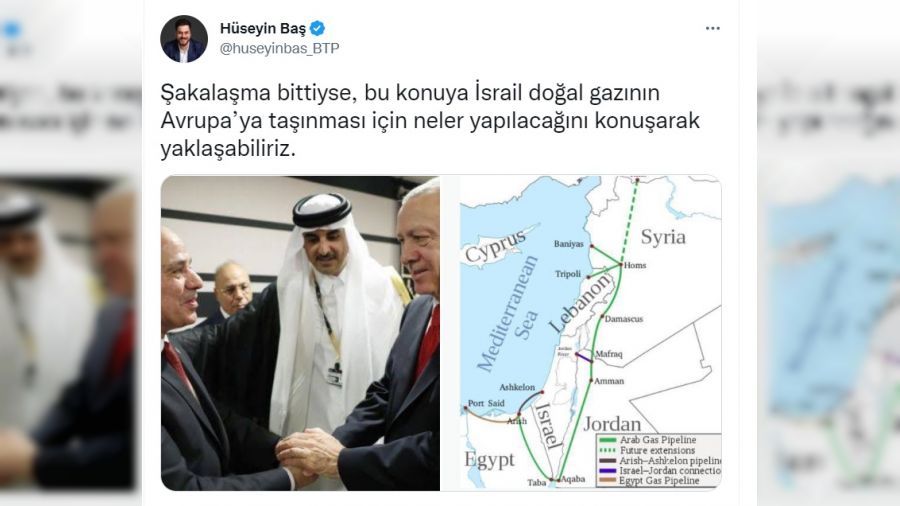900x506 pixels.
Task: Open the handshake photo on the left
Action: point(300,333)
